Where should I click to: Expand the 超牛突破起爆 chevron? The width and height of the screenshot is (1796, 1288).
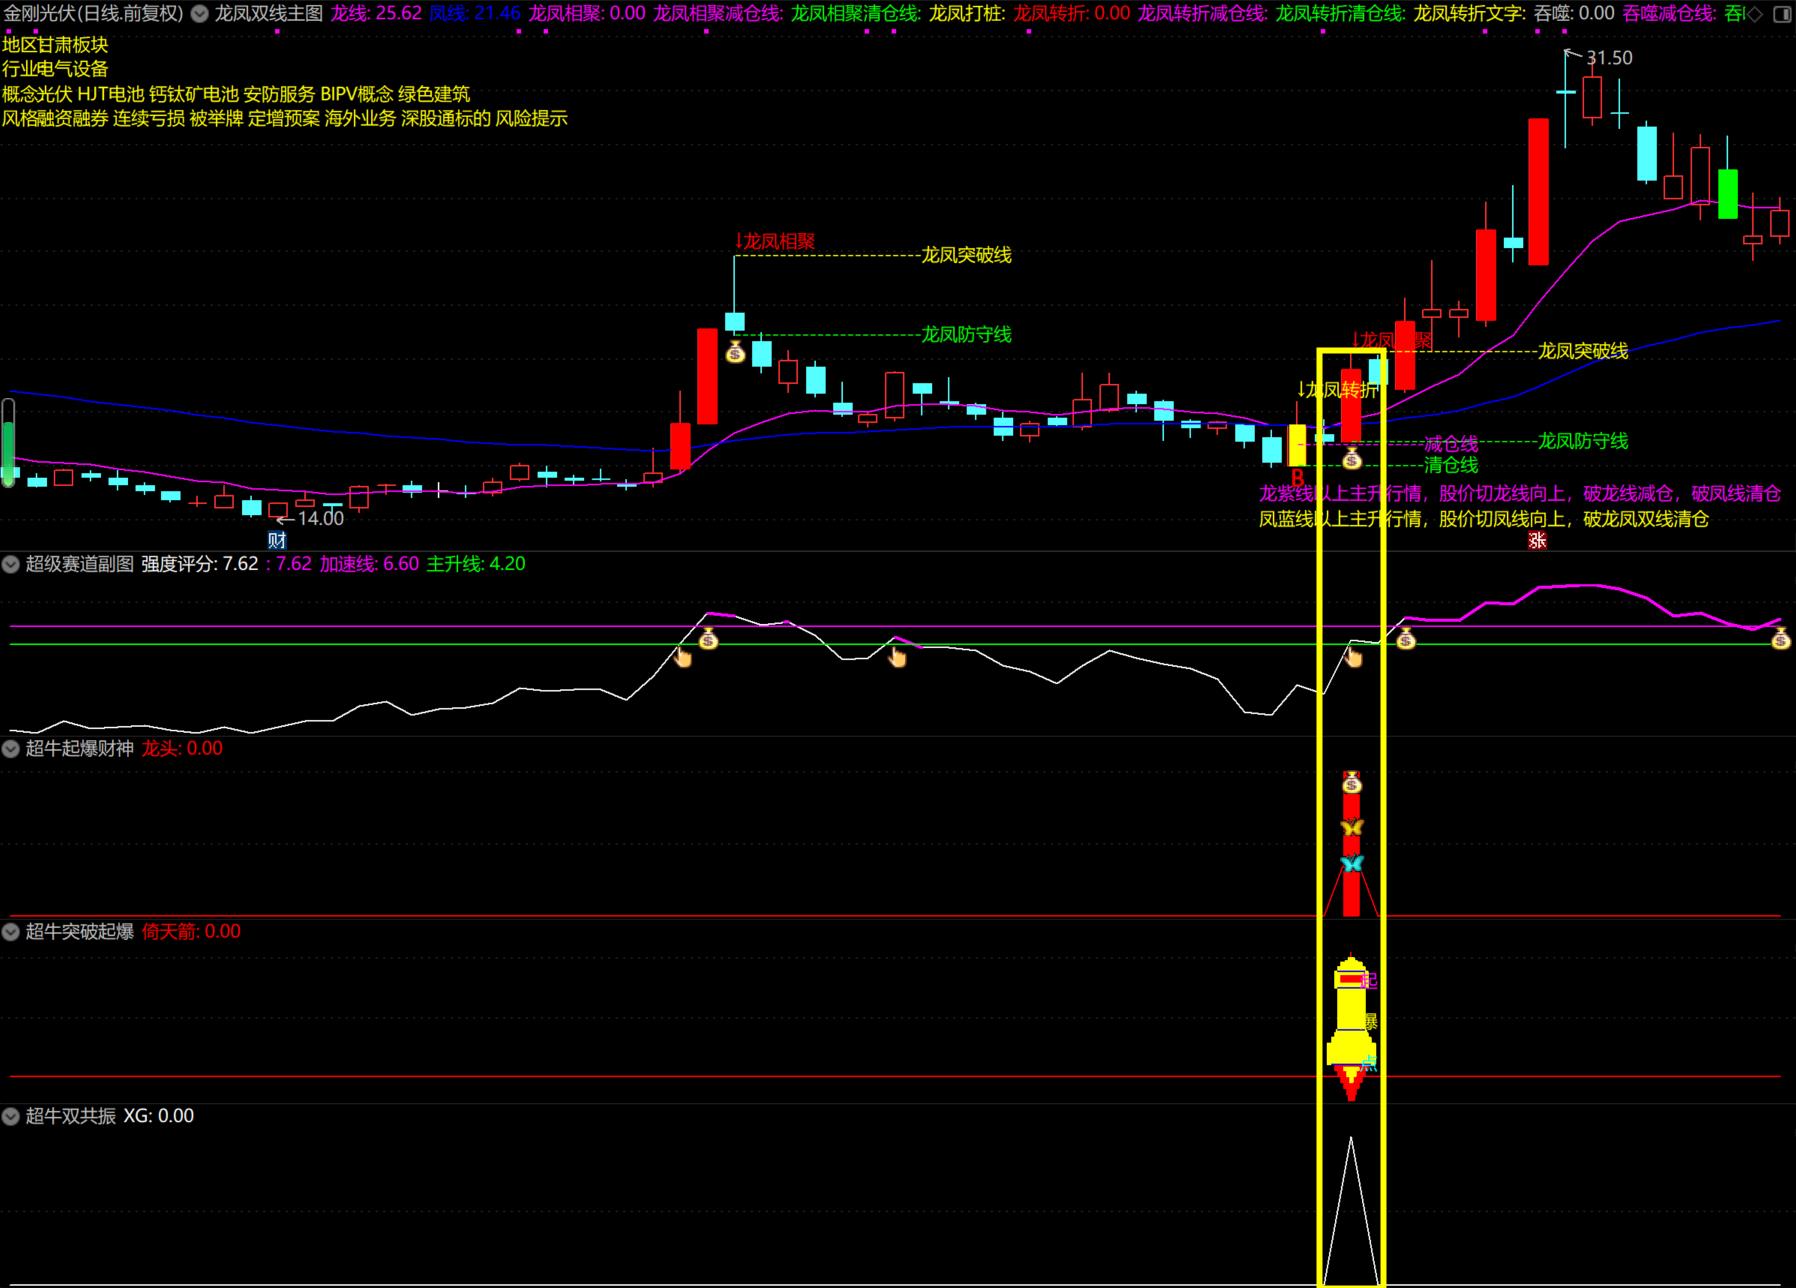pyautogui.click(x=11, y=932)
